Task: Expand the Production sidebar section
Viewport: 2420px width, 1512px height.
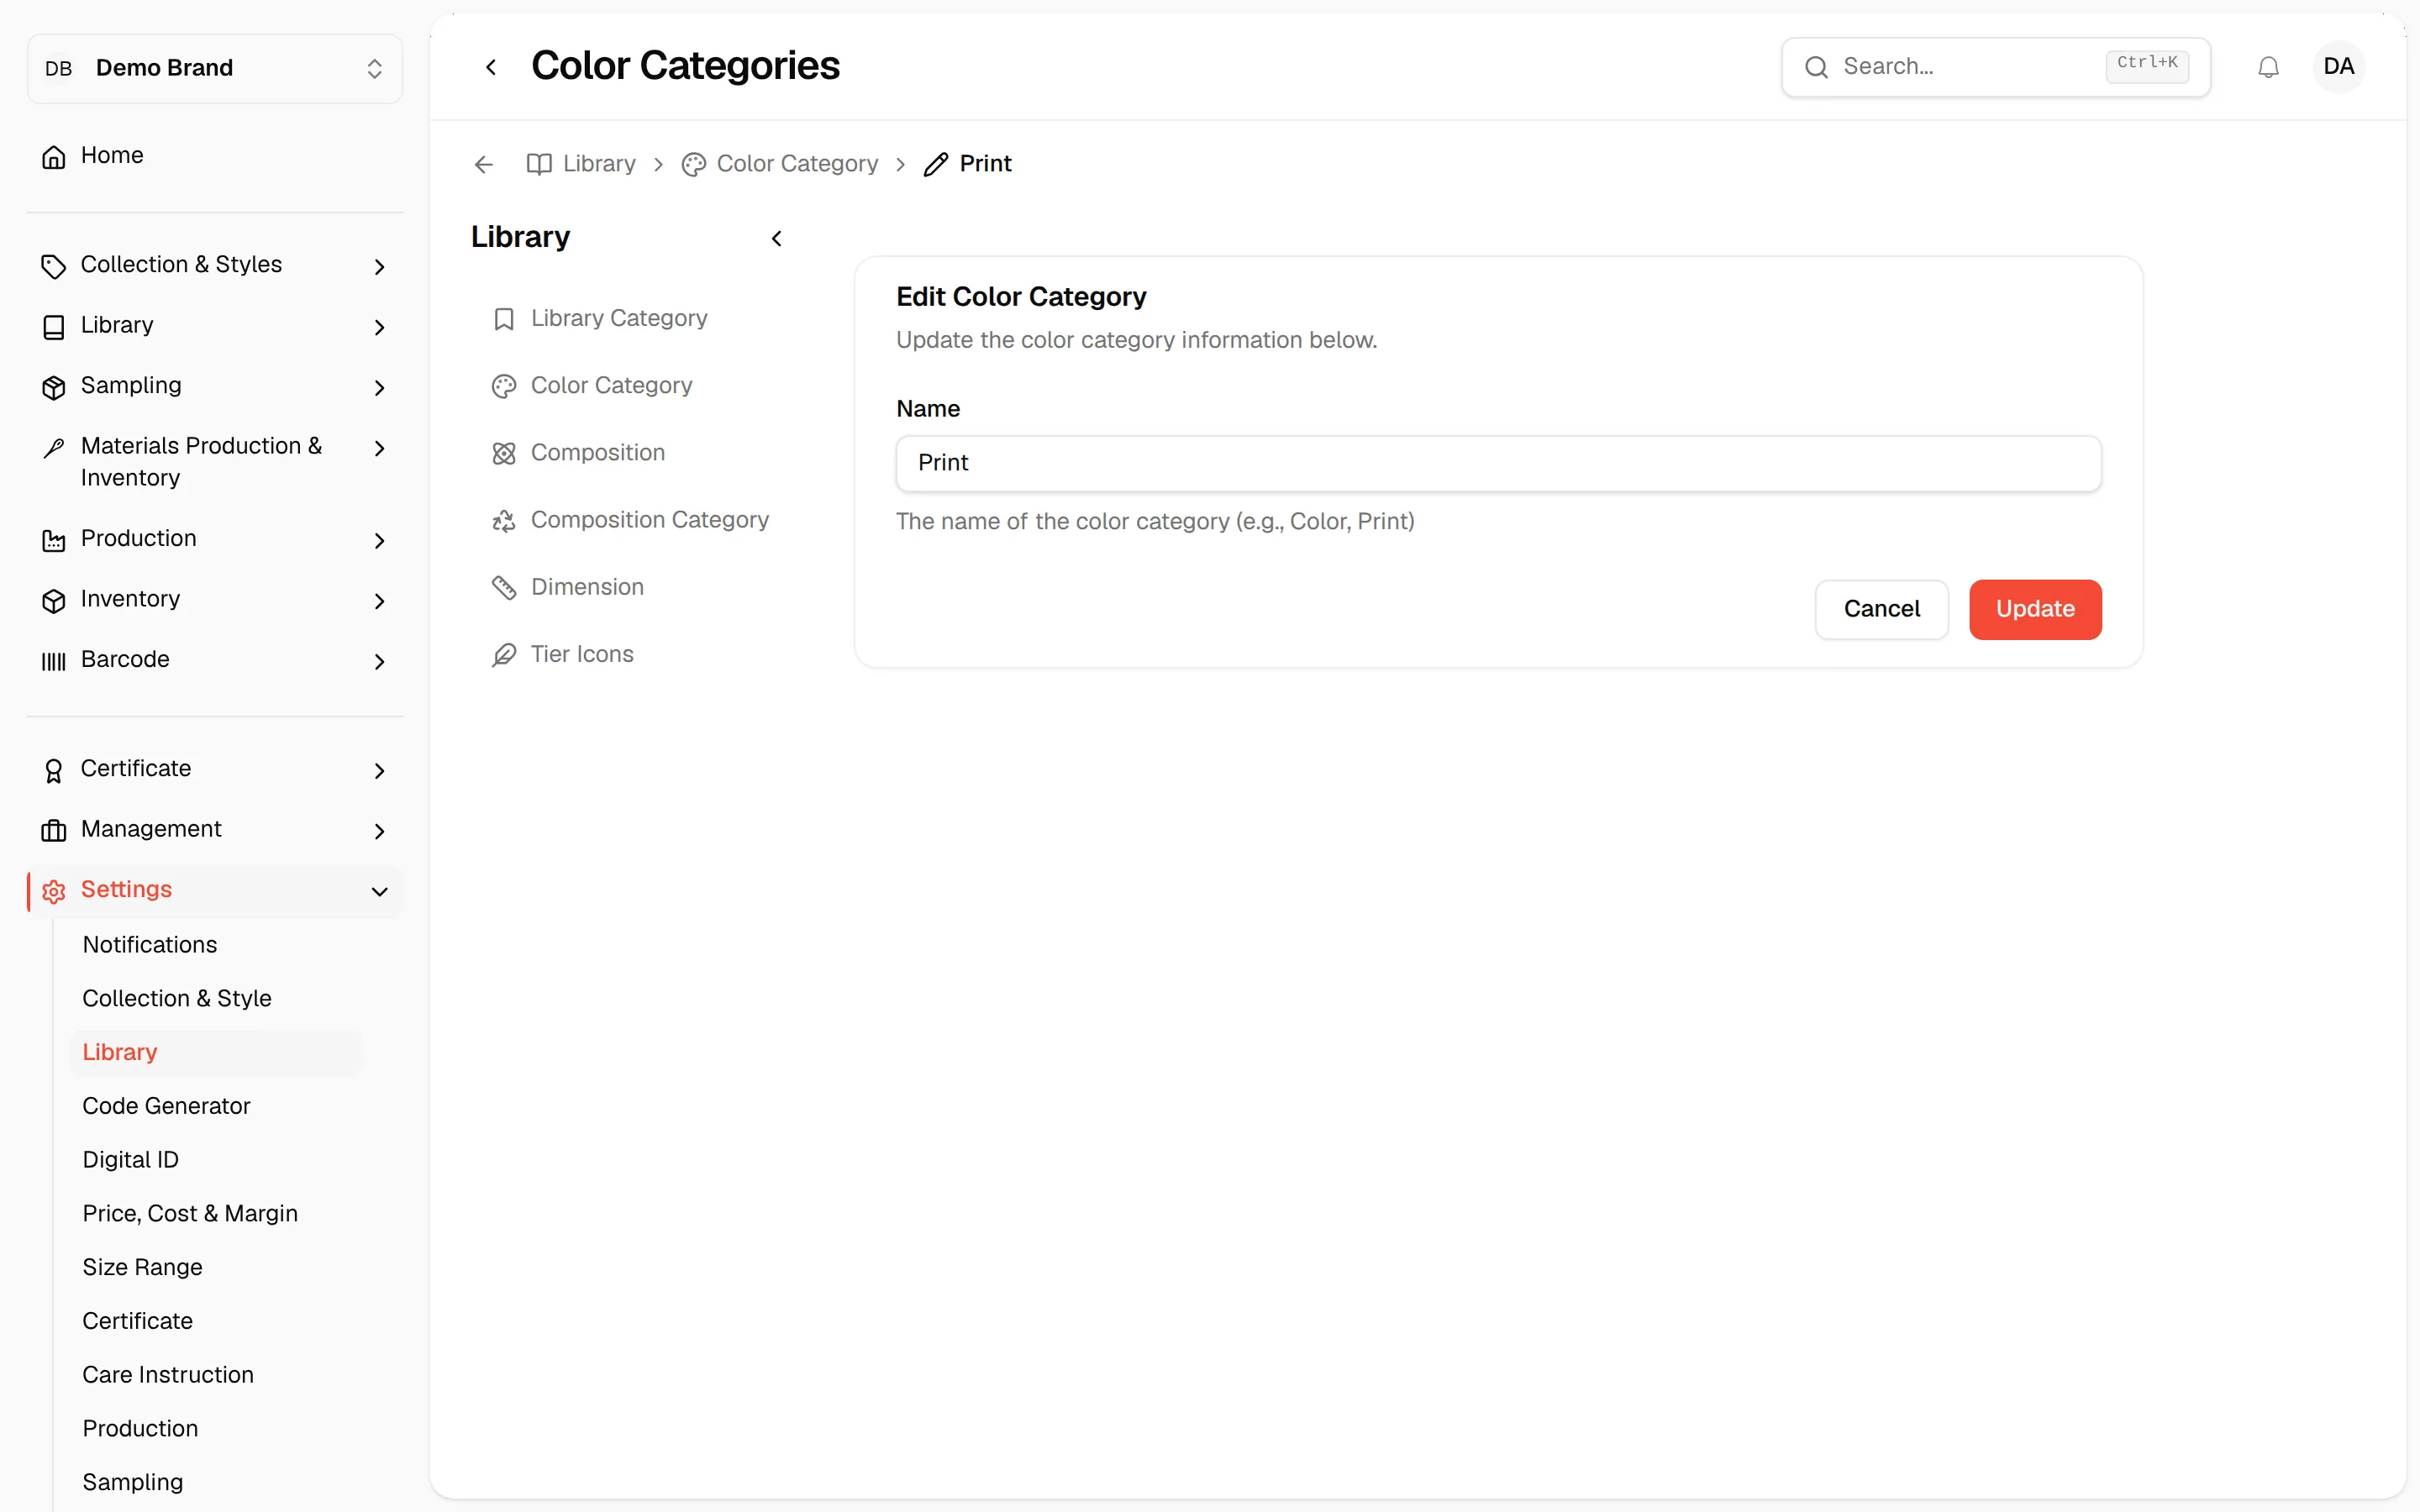Action: 215,539
